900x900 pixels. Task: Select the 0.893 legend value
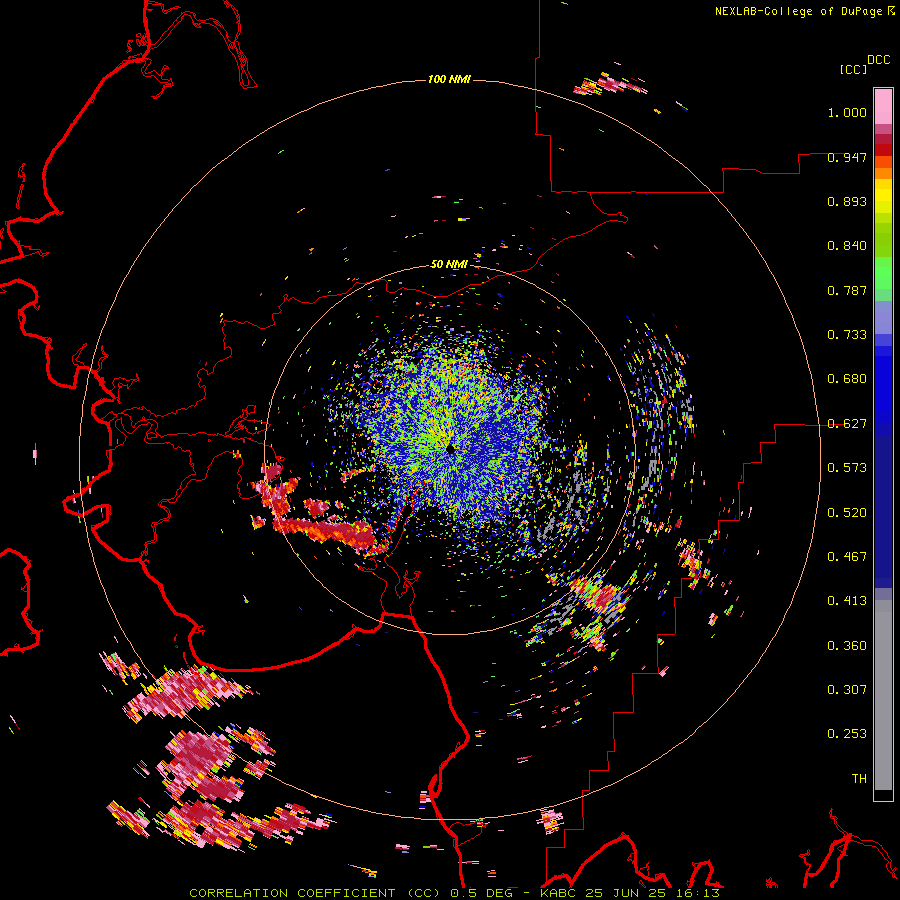tap(847, 201)
